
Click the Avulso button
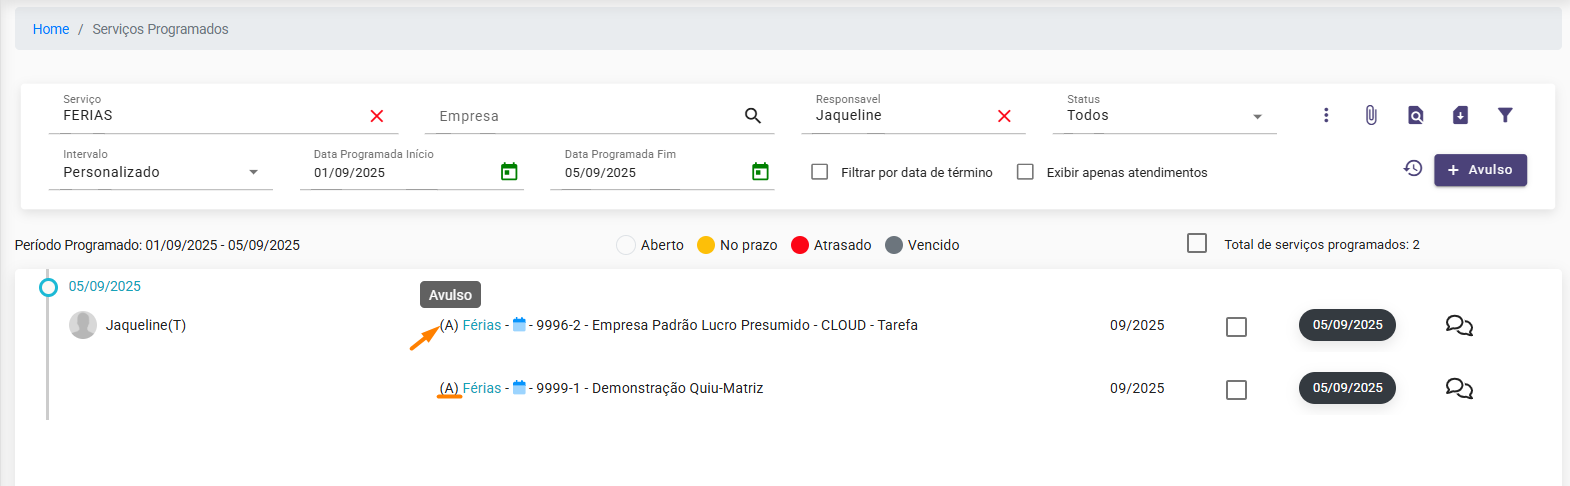[x=1480, y=170]
